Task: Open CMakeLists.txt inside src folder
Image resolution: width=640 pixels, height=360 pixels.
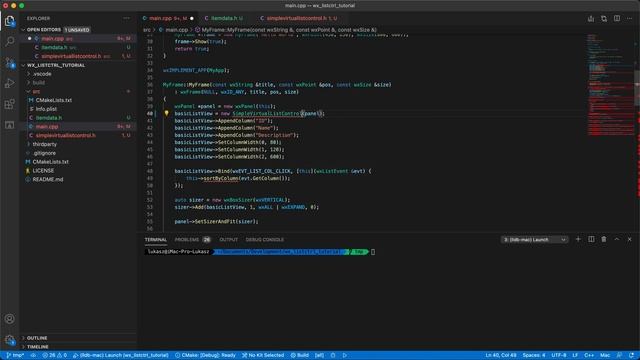Action: coord(53,100)
